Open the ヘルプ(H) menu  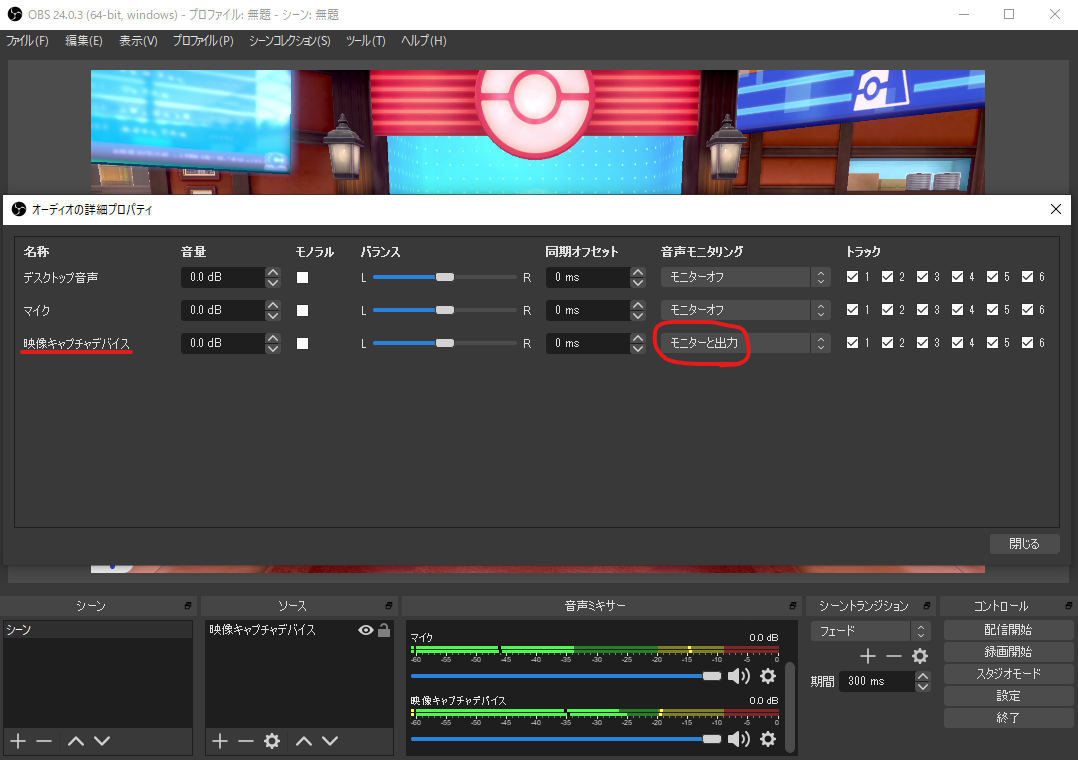coord(424,41)
